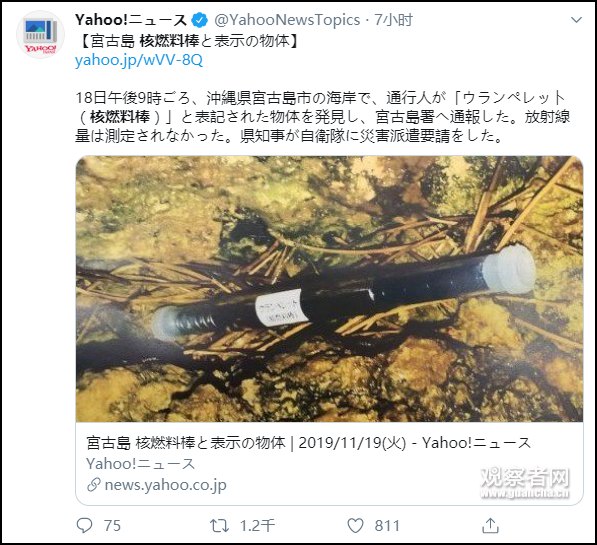The image size is (597, 545).
Task: Open the Yahoo!ニュース account name
Action: (131, 20)
